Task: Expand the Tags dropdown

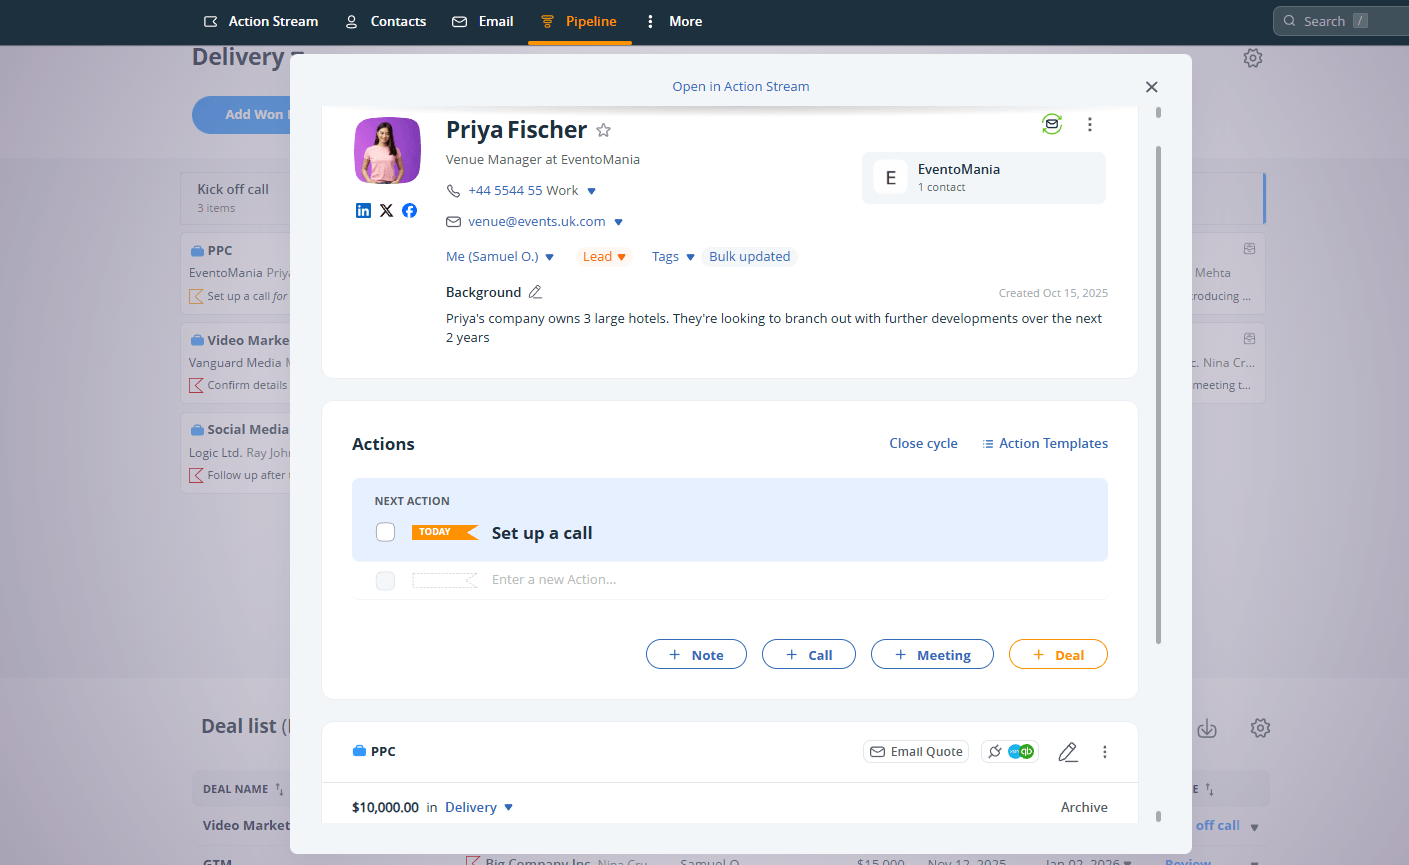Action: click(672, 256)
